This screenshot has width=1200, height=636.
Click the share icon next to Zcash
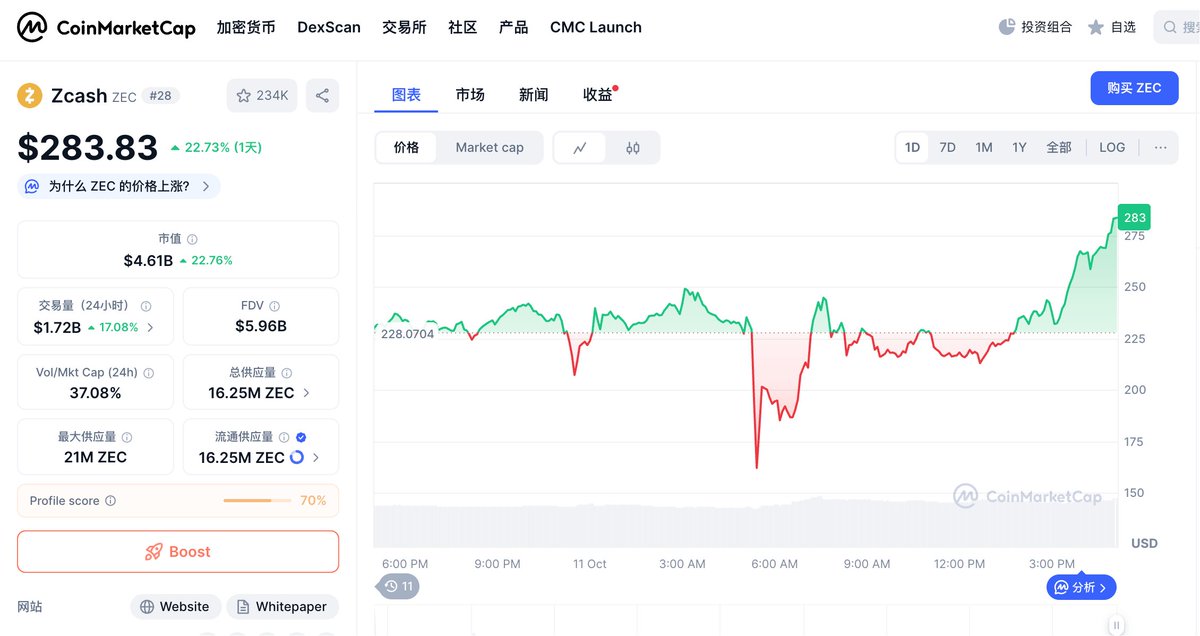coord(322,96)
